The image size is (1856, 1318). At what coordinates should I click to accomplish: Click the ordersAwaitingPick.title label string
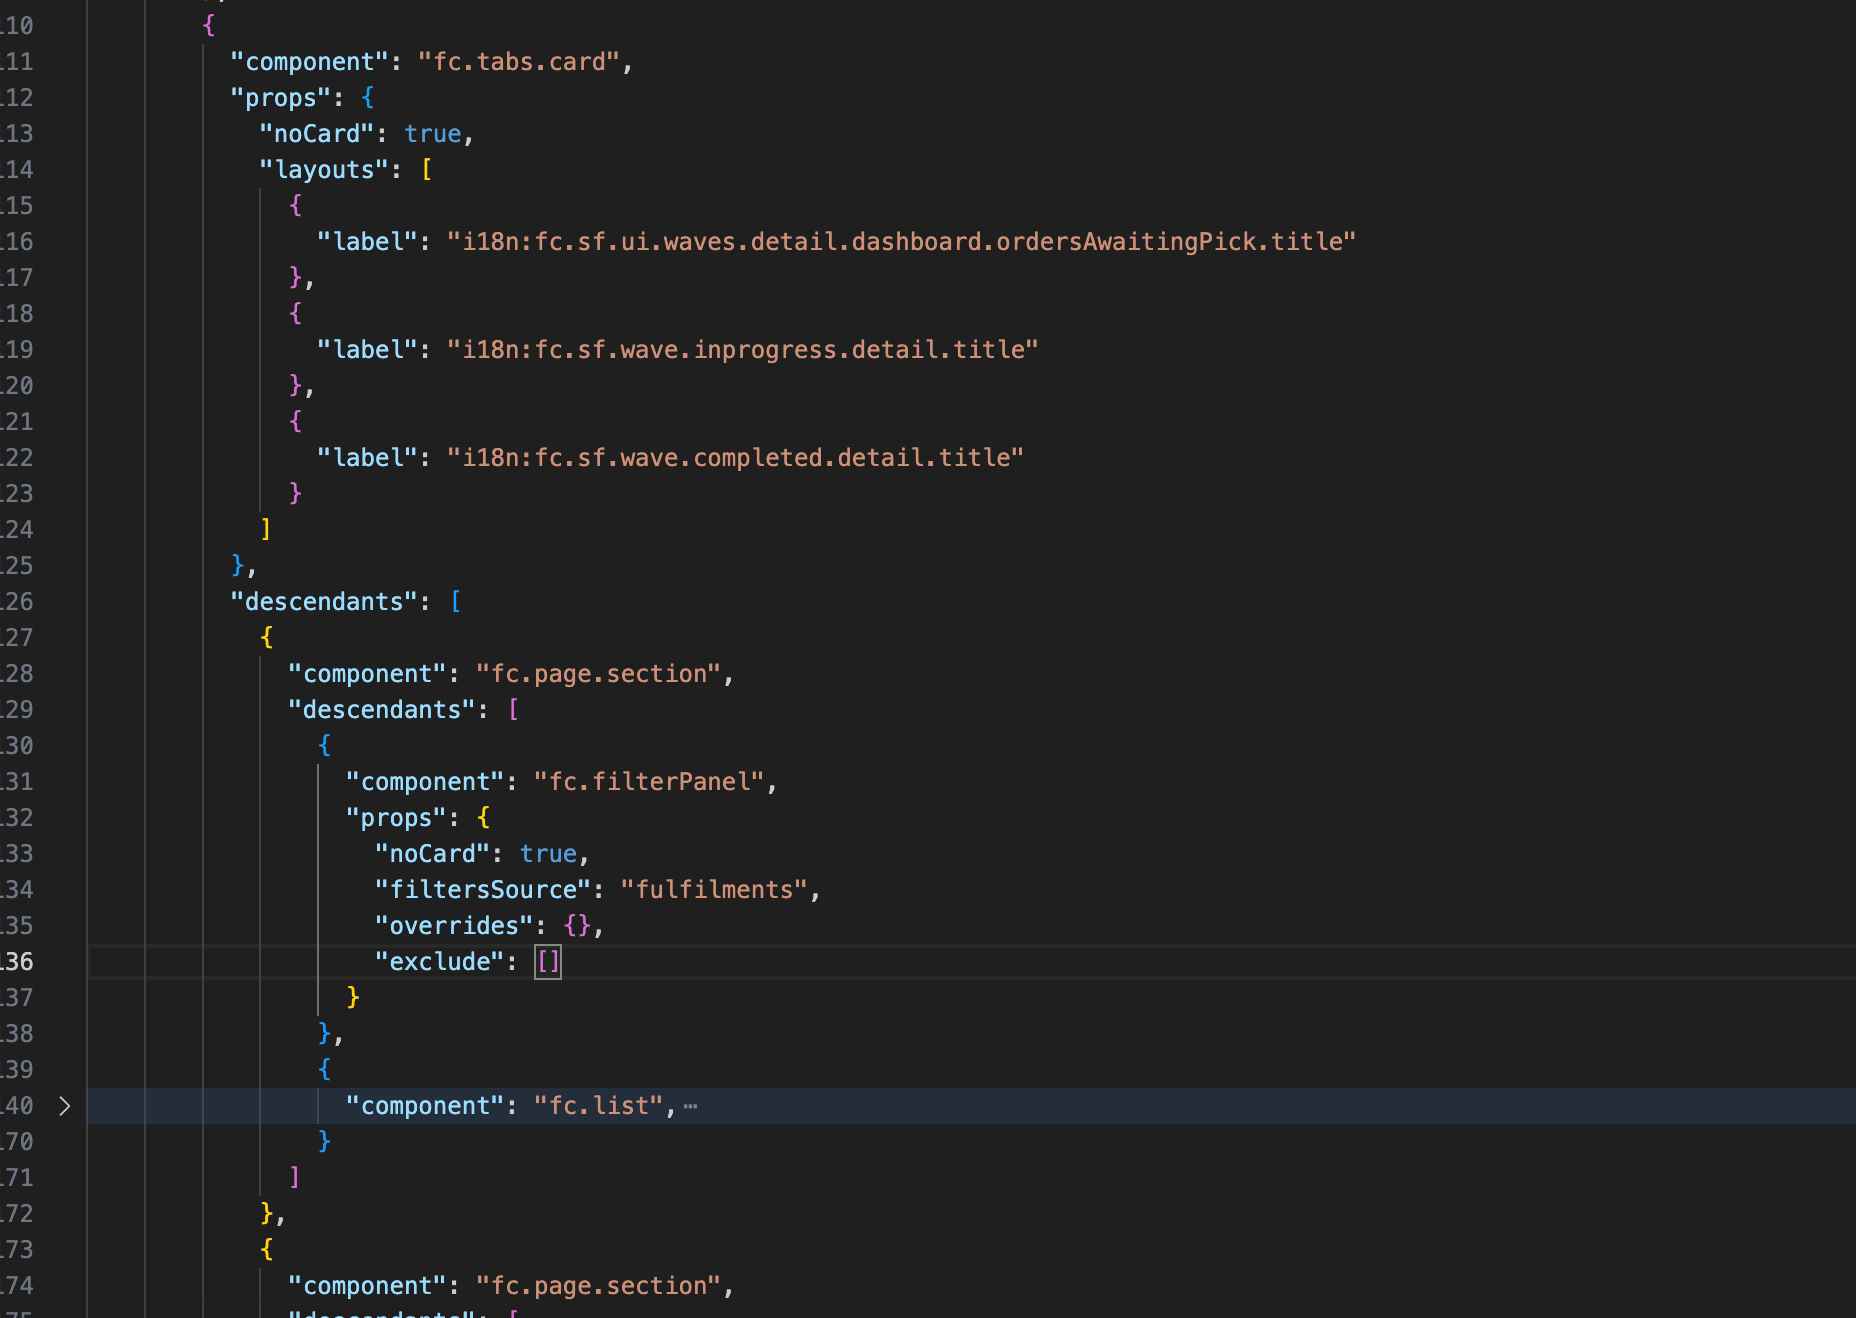(900, 242)
